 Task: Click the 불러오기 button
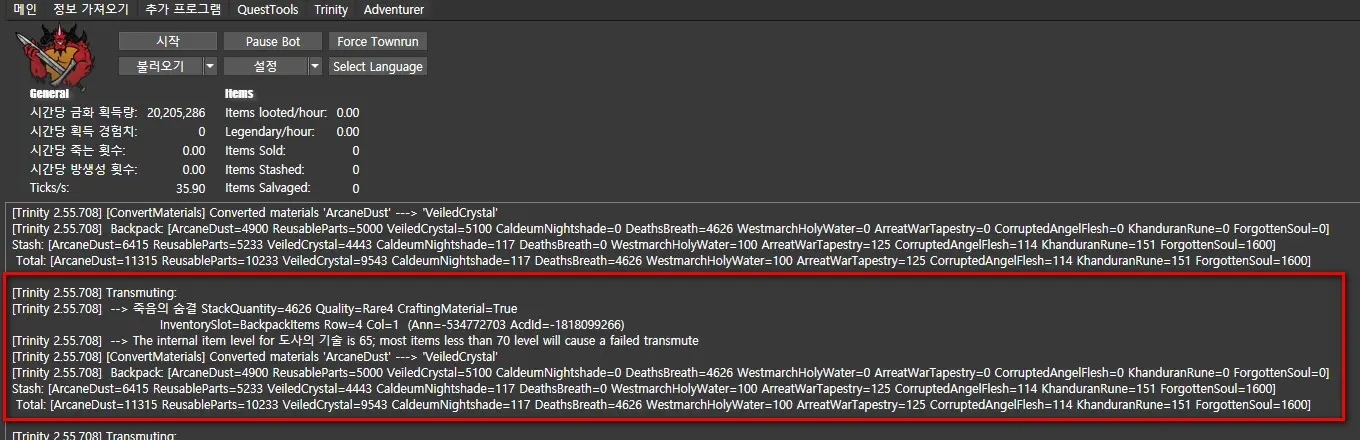tap(160, 66)
